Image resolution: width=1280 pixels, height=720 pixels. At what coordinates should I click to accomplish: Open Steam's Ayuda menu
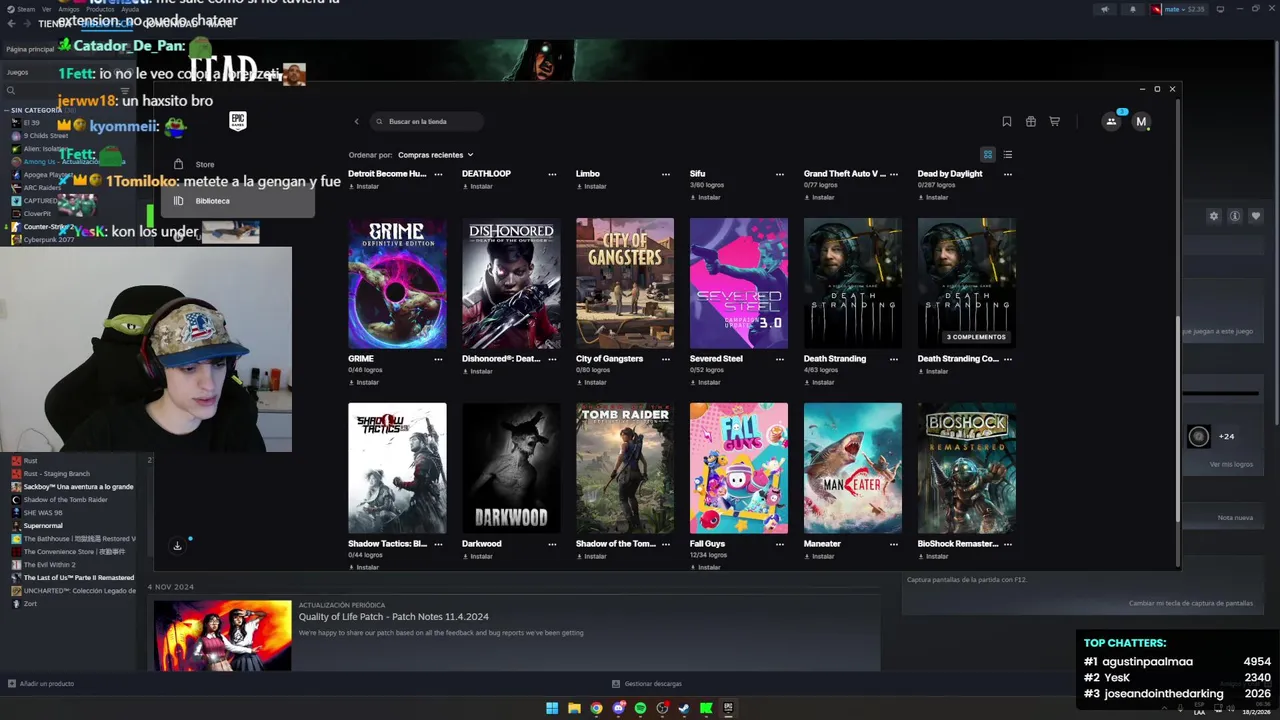(x=130, y=9)
